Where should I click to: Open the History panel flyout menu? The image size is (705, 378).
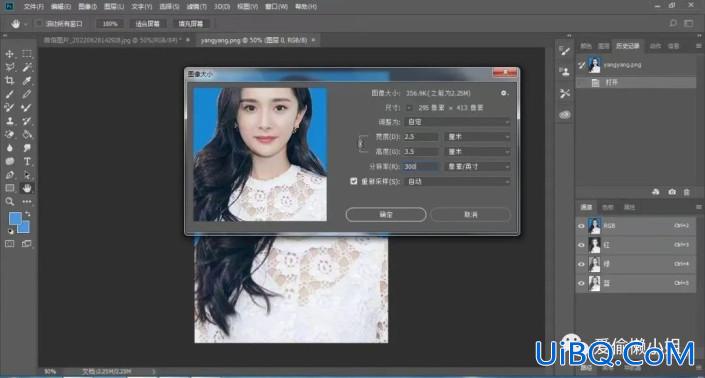pos(698,46)
